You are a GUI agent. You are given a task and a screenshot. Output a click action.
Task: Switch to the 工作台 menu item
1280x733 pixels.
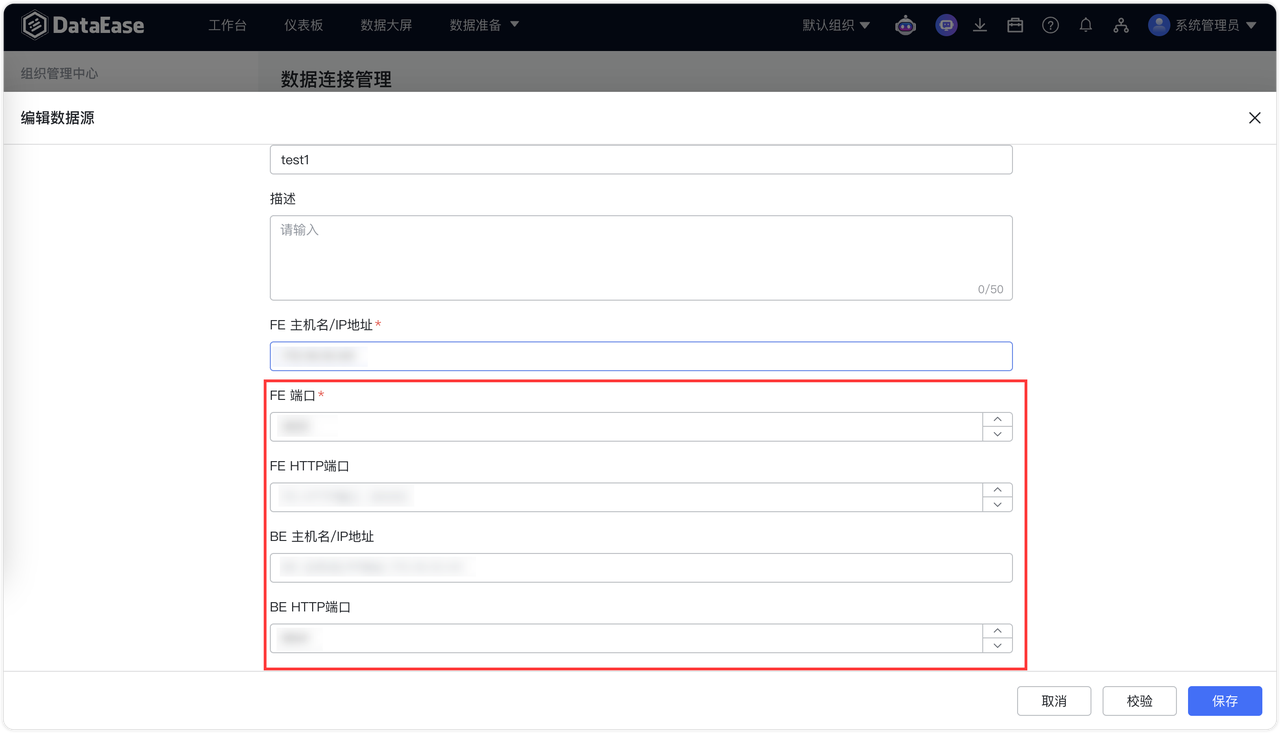(227, 25)
